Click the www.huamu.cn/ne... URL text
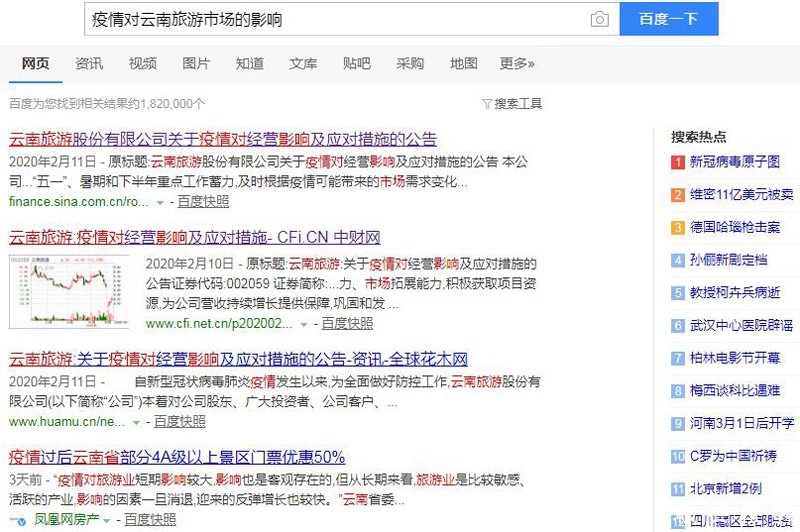The width and height of the screenshot is (800, 532). (x=67, y=422)
